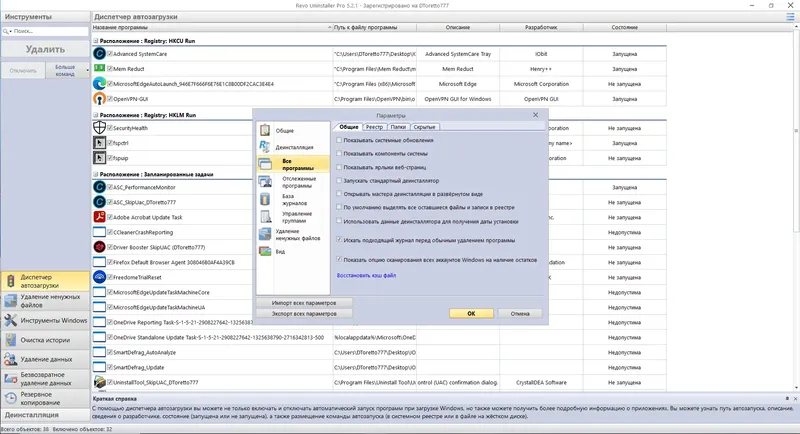Open Деинсталляция section in sidebar
This screenshot has height=434, width=800.
click(x=45, y=415)
